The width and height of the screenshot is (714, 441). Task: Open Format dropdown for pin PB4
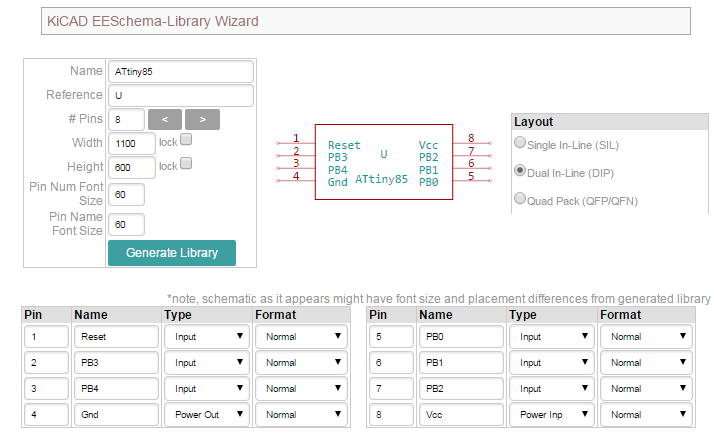click(301, 389)
